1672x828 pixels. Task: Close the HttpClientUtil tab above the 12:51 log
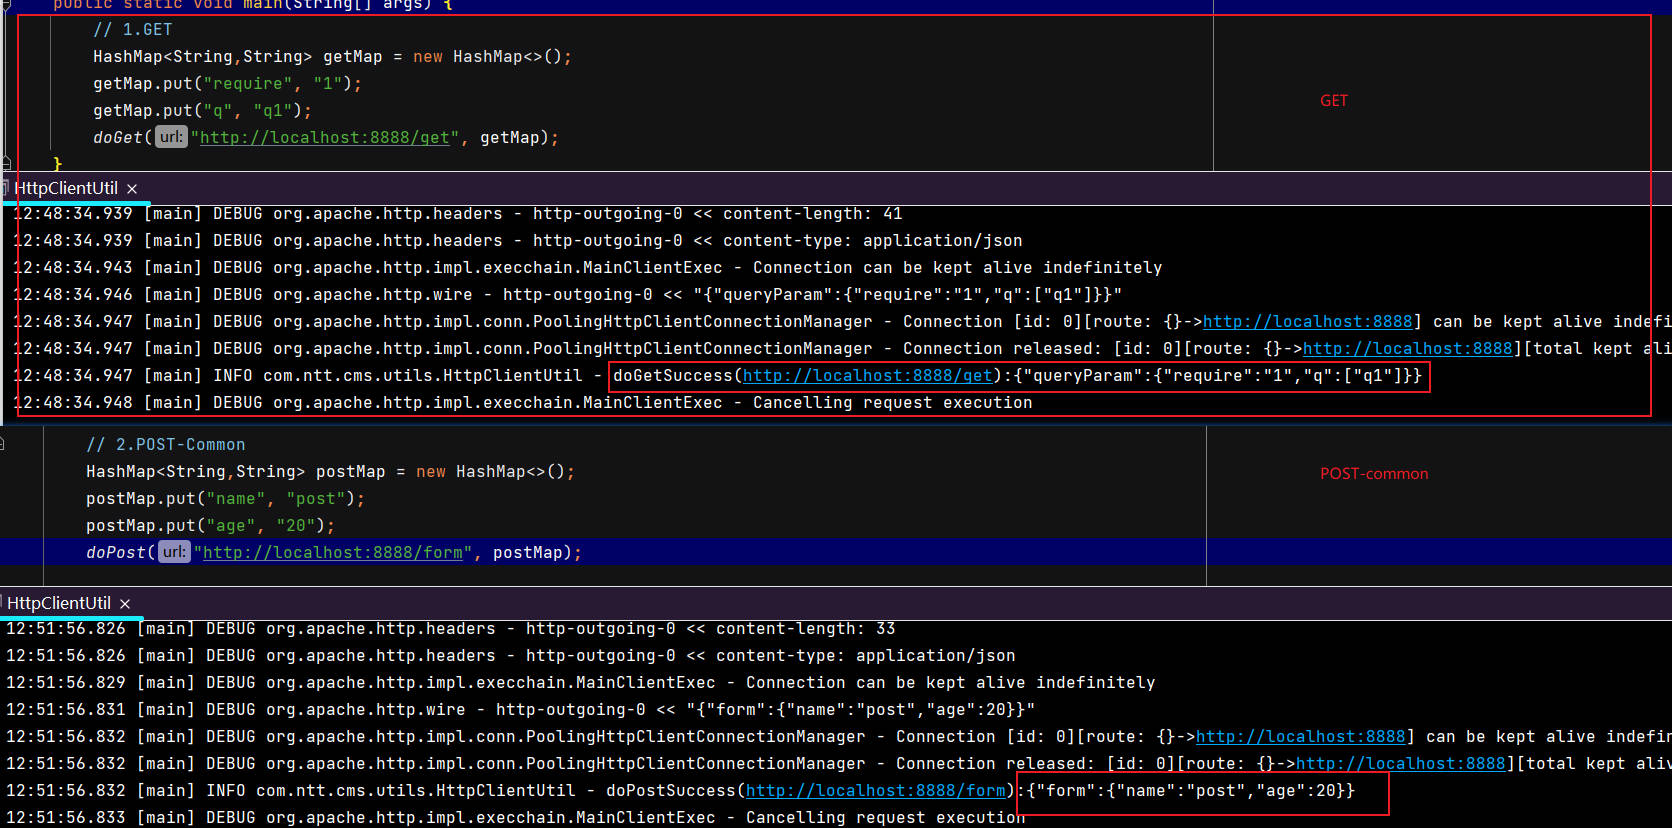[x=125, y=603]
